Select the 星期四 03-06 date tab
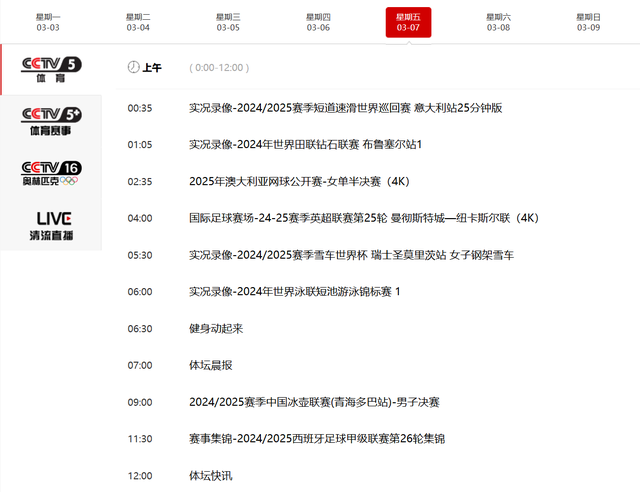This screenshot has height=492, width=640. pos(318,22)
